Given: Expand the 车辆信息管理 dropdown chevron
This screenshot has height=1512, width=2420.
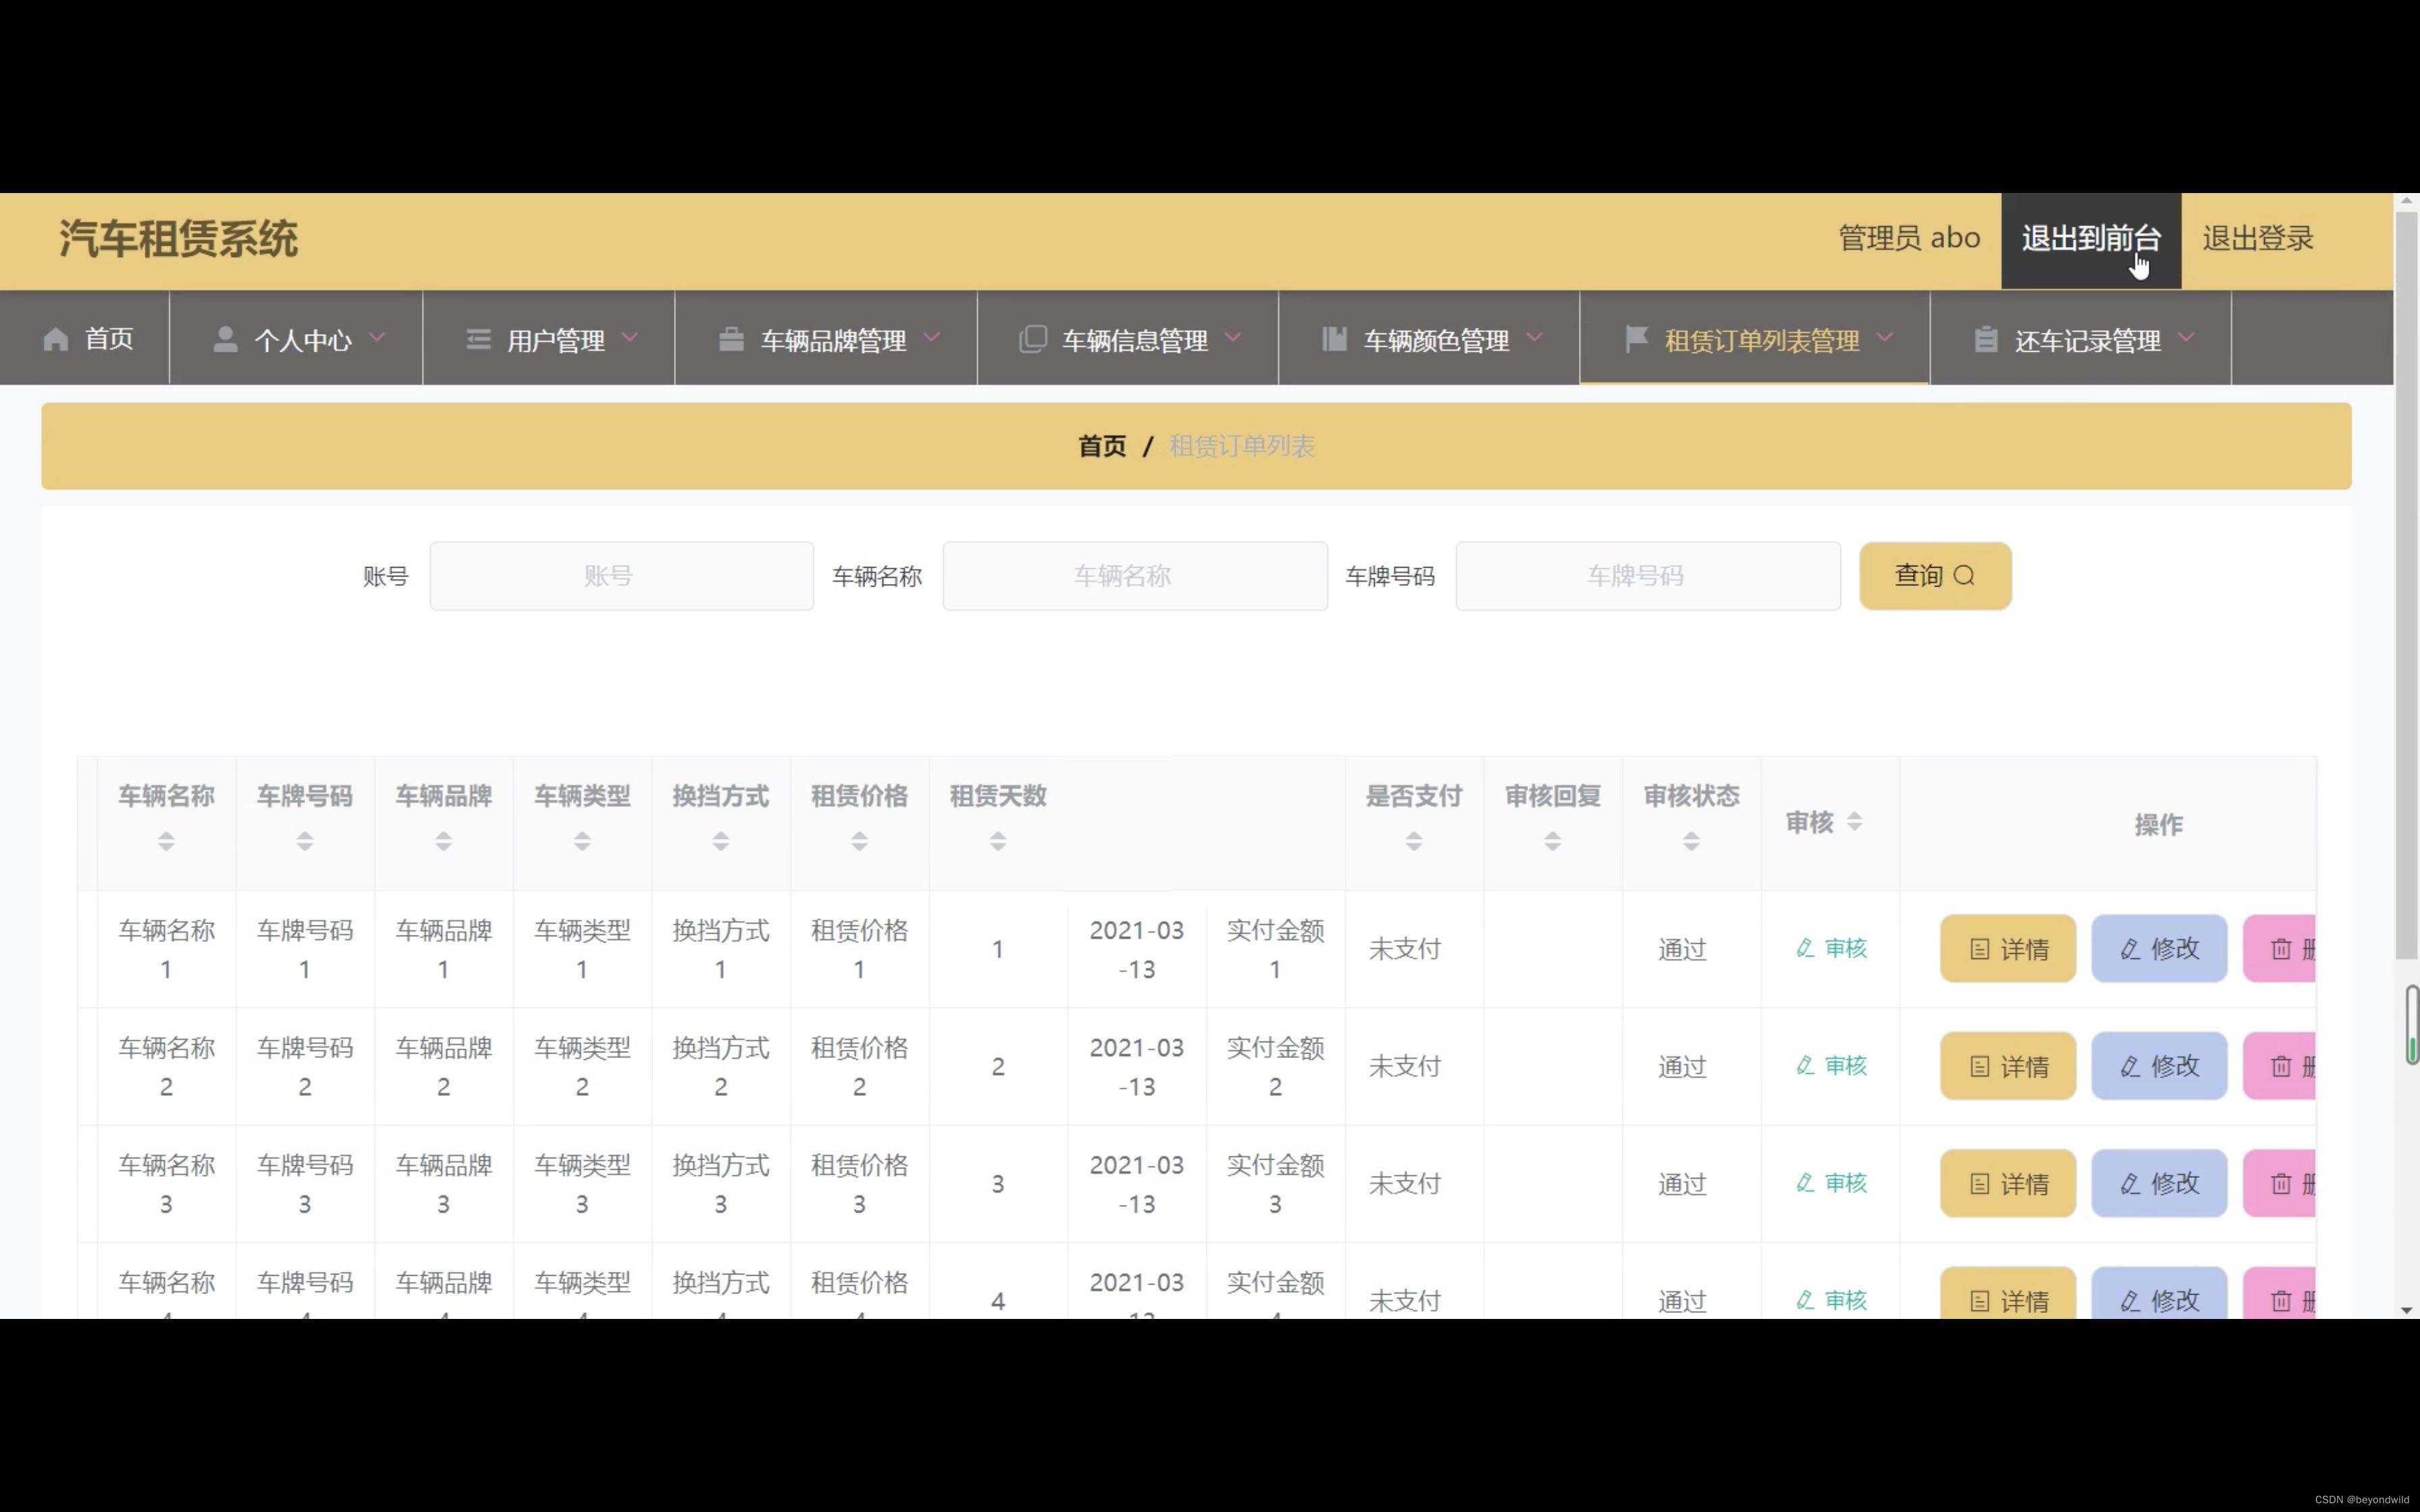Looking at the screenshot, I should point(1233,338).
